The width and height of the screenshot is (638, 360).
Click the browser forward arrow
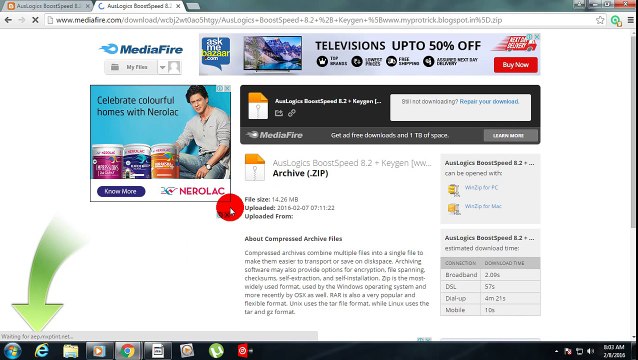point(22,20)
